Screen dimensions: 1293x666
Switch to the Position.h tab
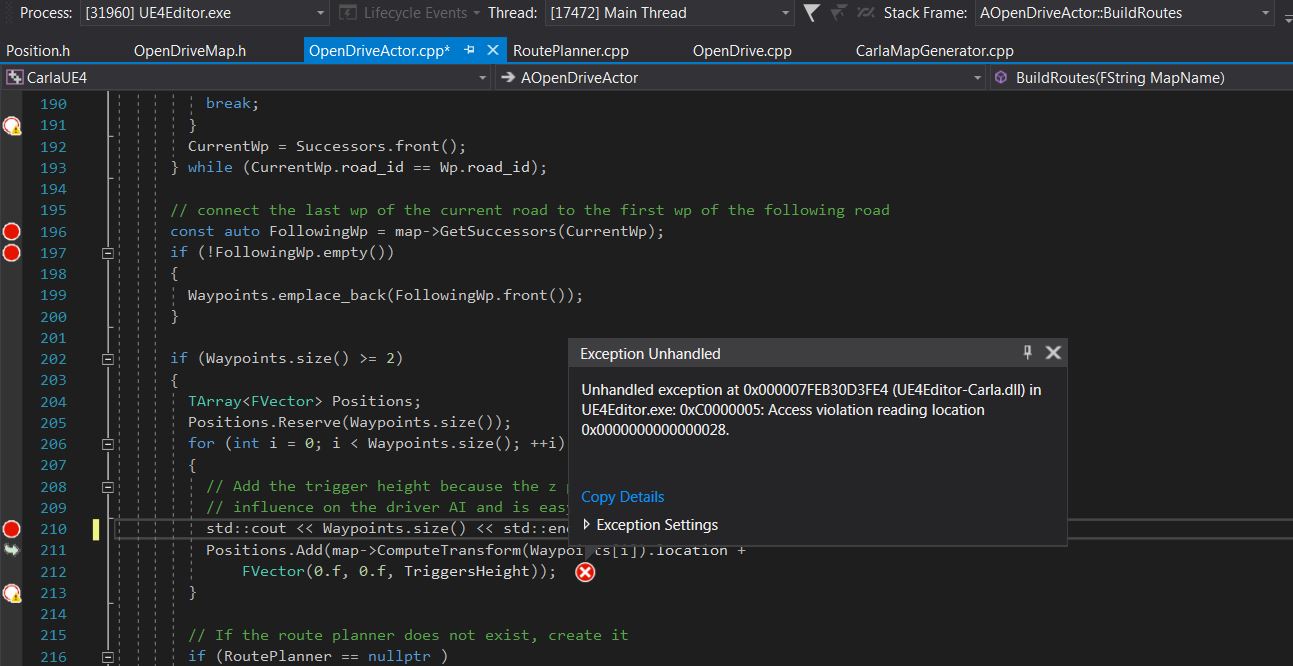pyautogui.click(x=38, y=49)
